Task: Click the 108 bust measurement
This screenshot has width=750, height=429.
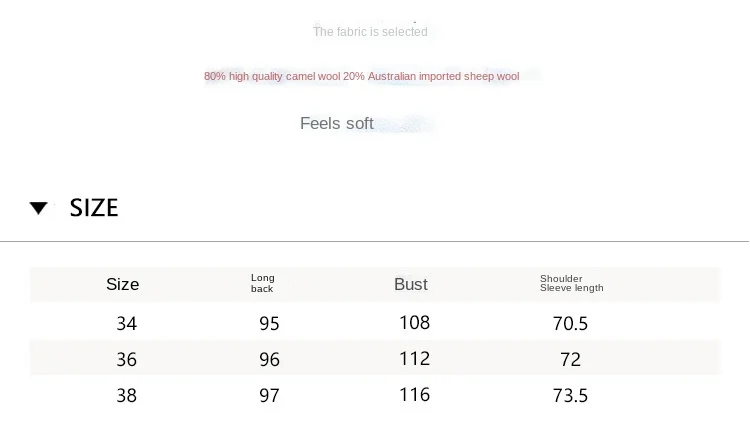Action: pos(415,323)
